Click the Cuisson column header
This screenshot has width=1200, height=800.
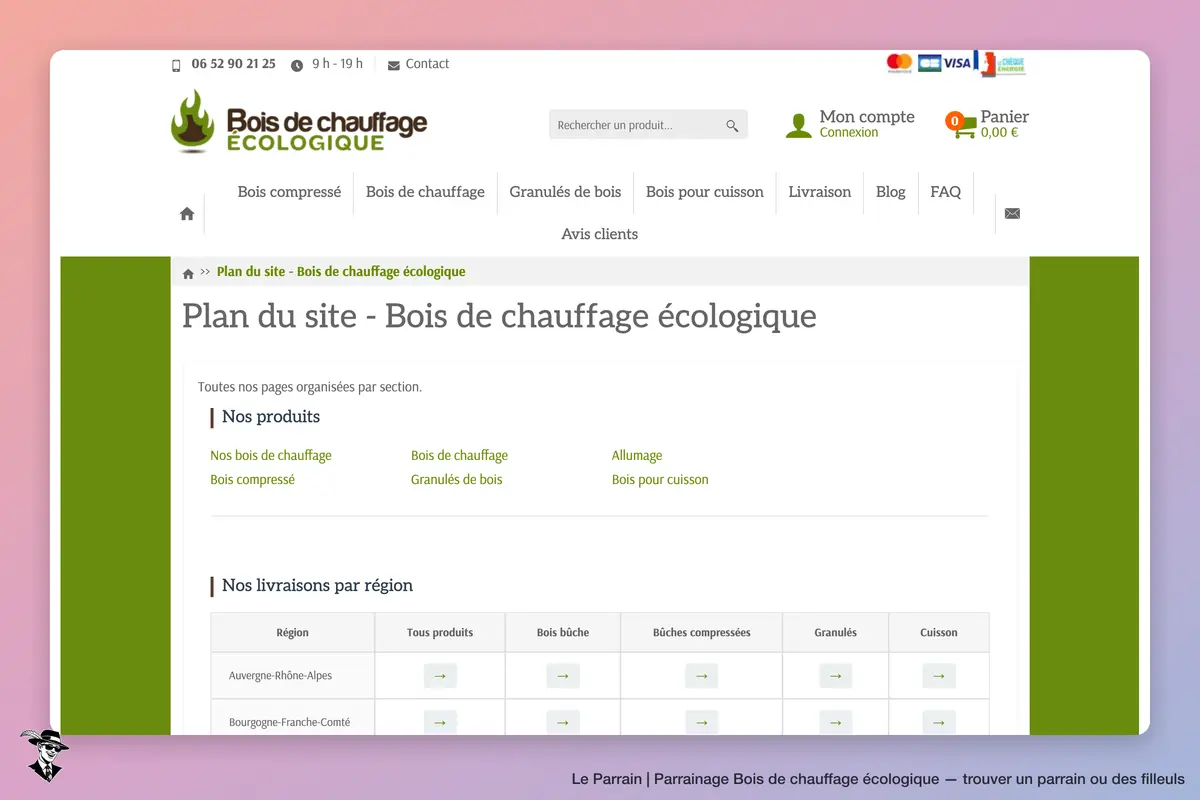(x=938, y=633)
